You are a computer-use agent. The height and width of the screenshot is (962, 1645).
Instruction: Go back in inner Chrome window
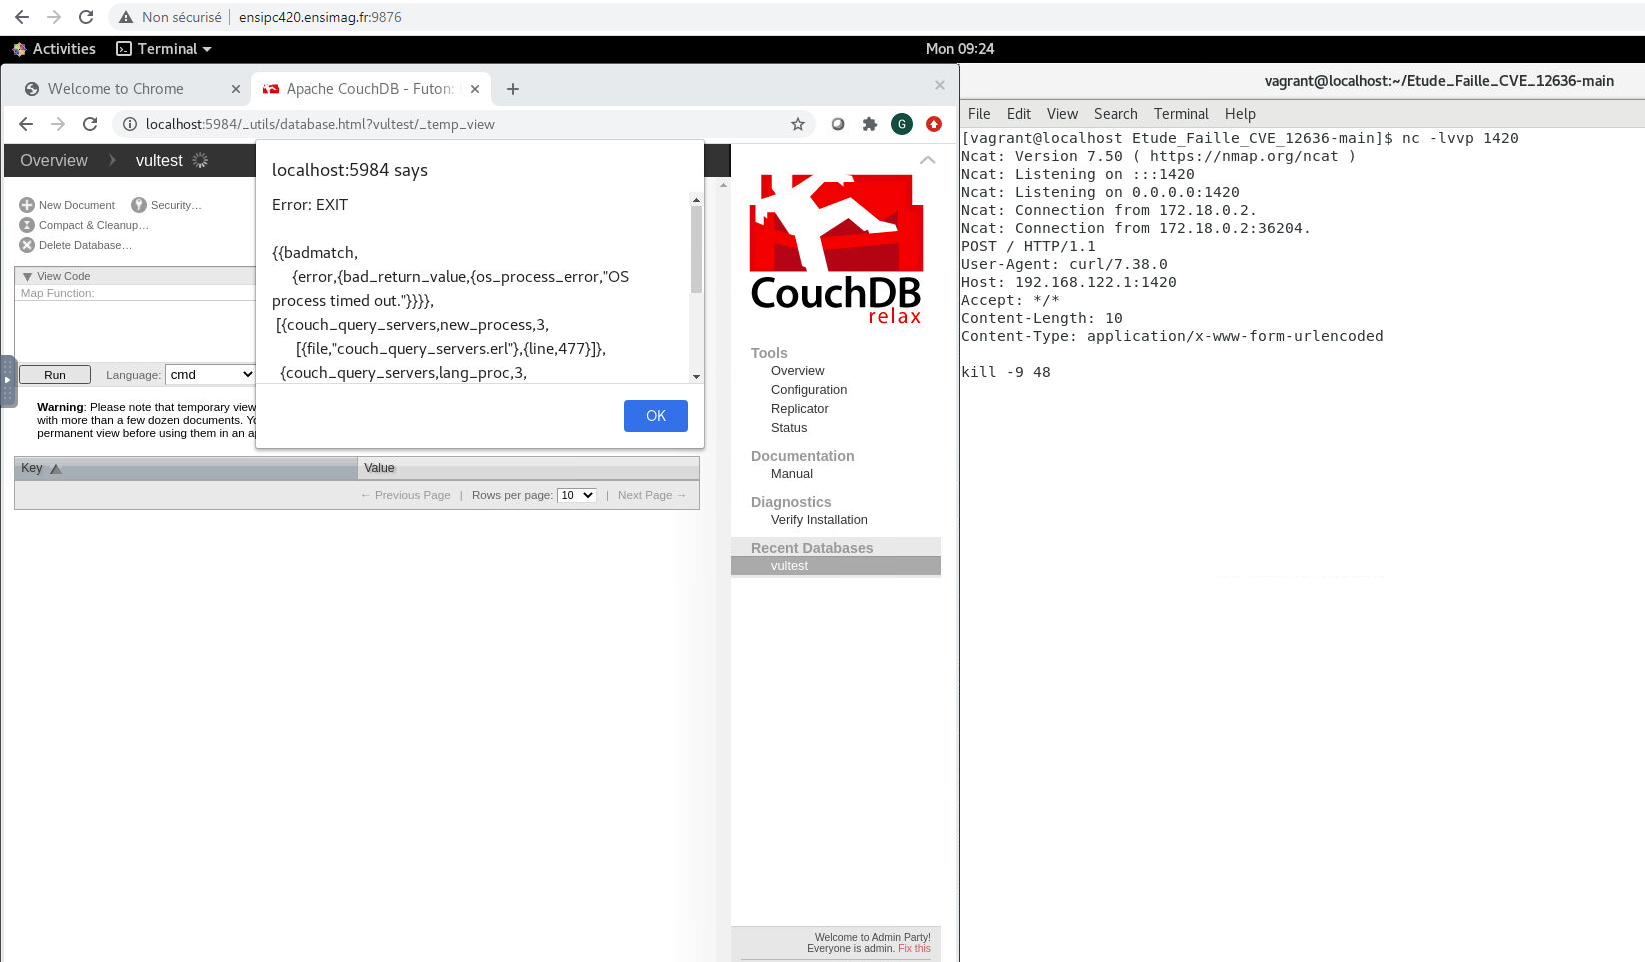[x=26, y=124]
